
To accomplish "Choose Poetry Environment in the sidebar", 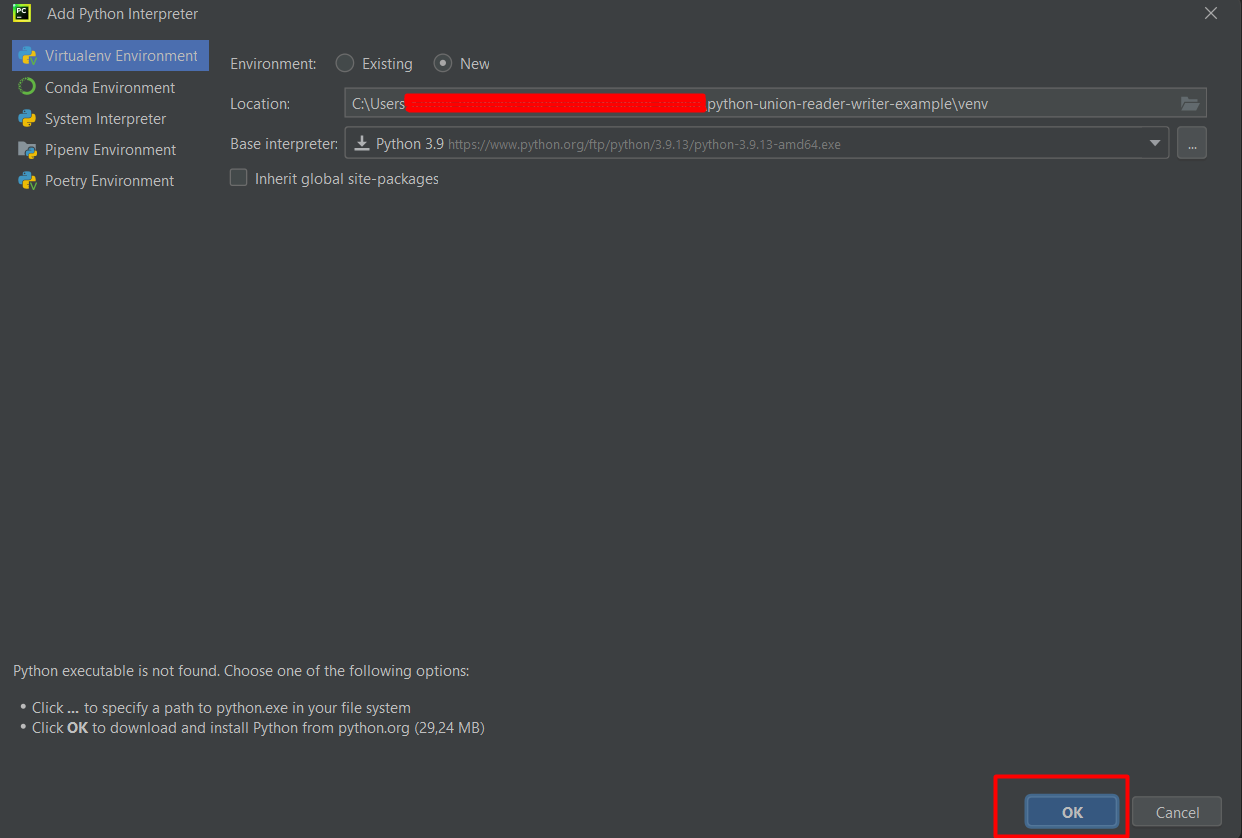I will (109, 181).
